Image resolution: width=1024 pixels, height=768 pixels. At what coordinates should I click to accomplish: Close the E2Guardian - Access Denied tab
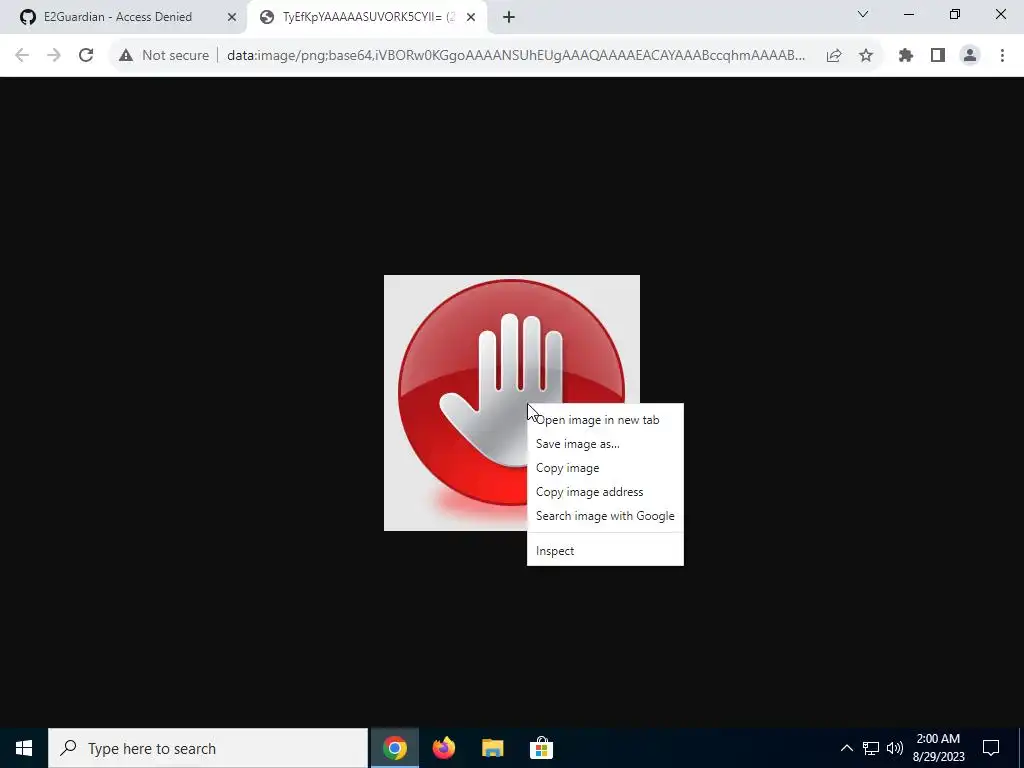point(232,17)
